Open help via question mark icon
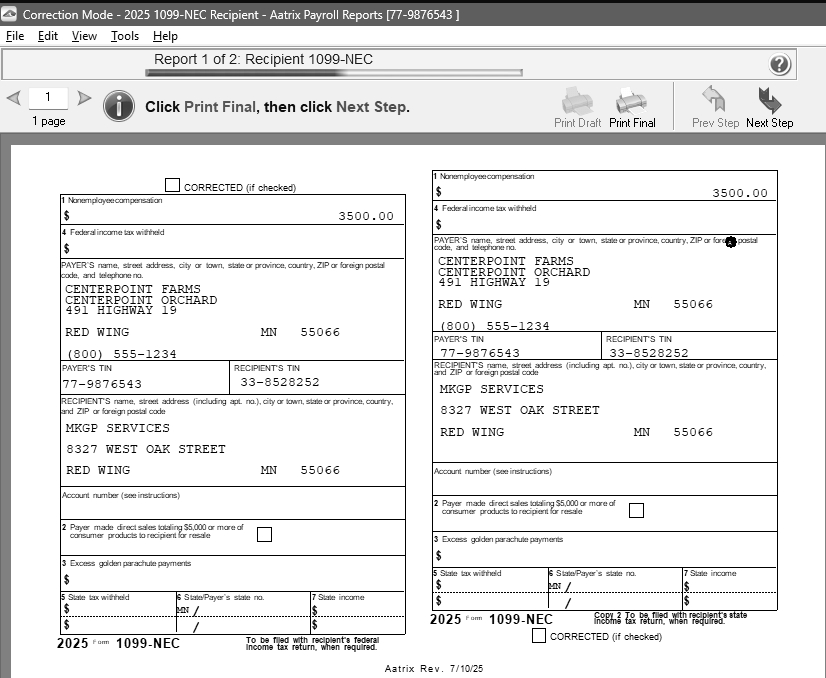 click(780, 65)
